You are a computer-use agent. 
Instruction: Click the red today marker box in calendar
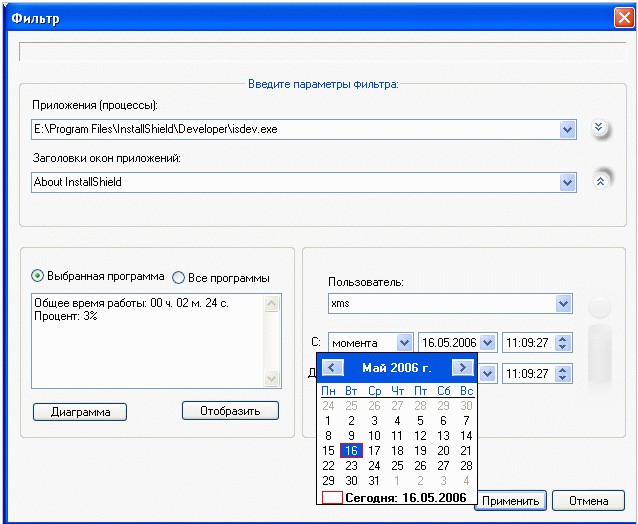click(331, 498)
